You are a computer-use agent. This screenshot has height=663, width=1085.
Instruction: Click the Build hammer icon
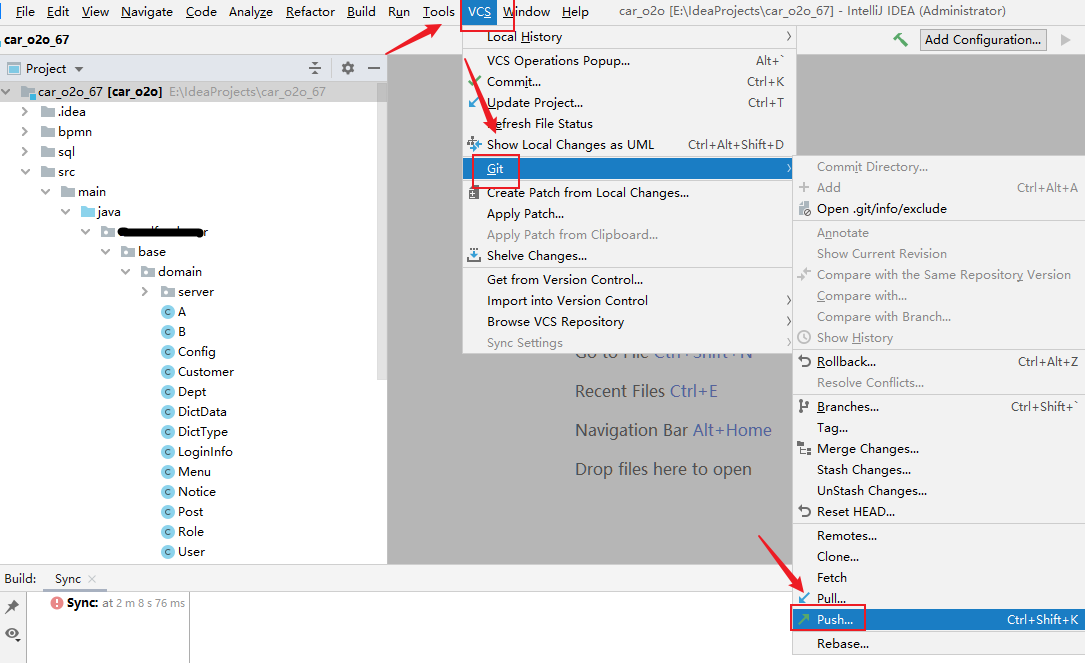900,39
